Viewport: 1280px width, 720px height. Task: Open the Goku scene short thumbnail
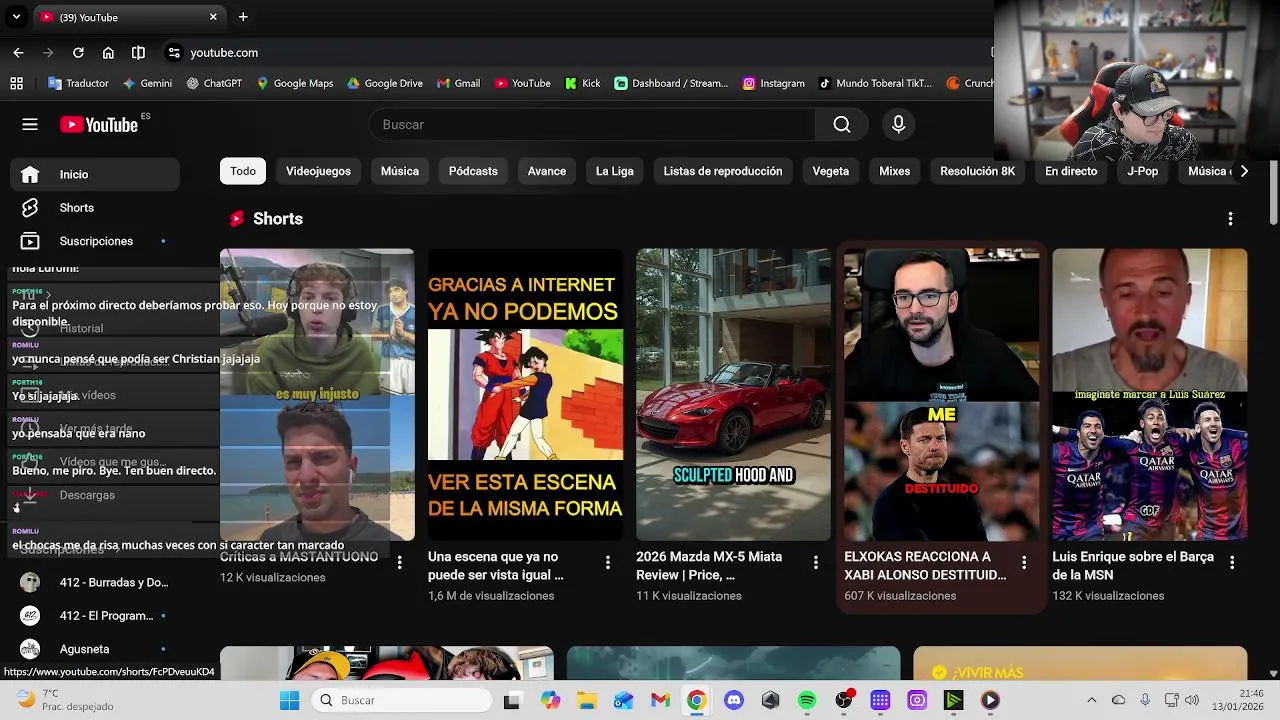point(525,395)
